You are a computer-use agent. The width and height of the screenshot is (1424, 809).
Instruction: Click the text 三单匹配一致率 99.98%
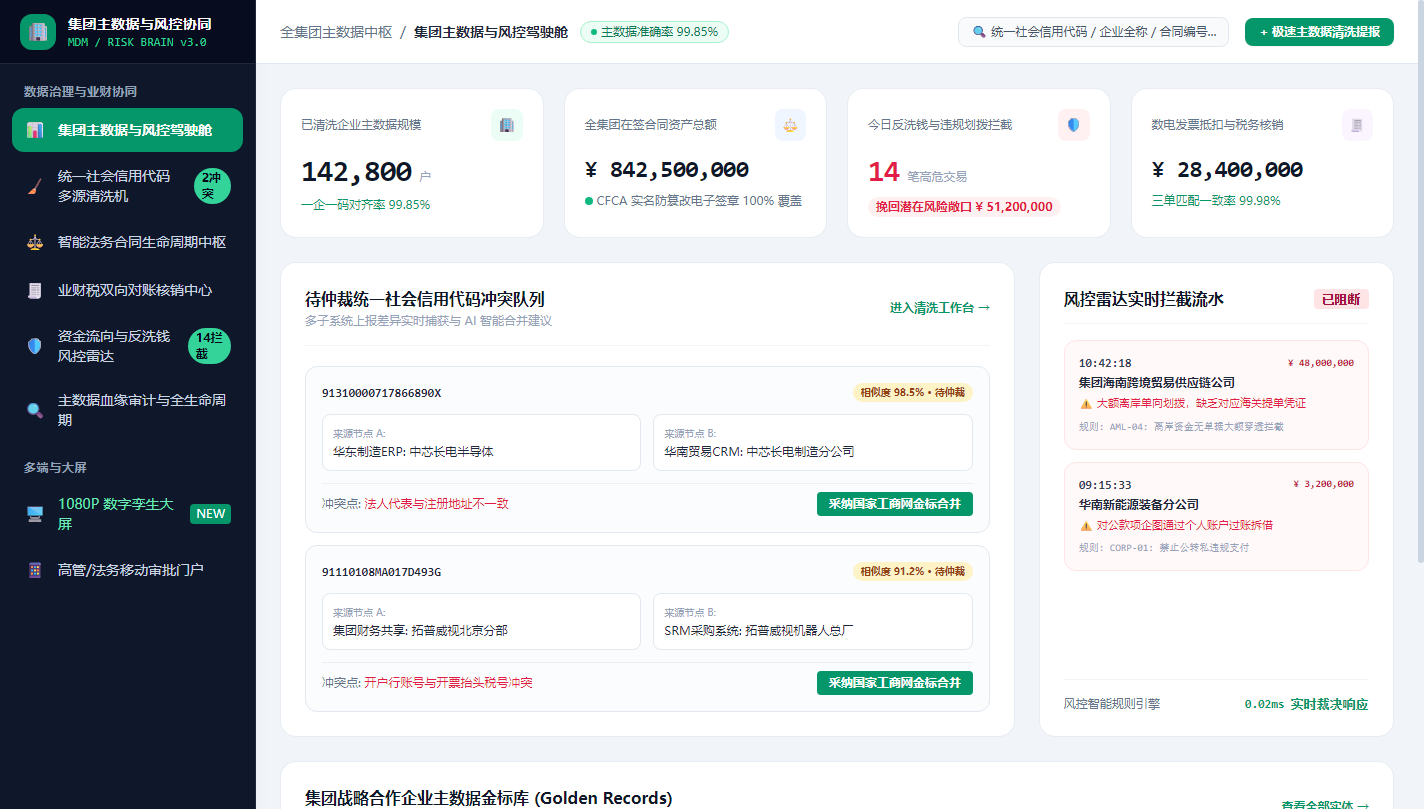(1216, 201)
